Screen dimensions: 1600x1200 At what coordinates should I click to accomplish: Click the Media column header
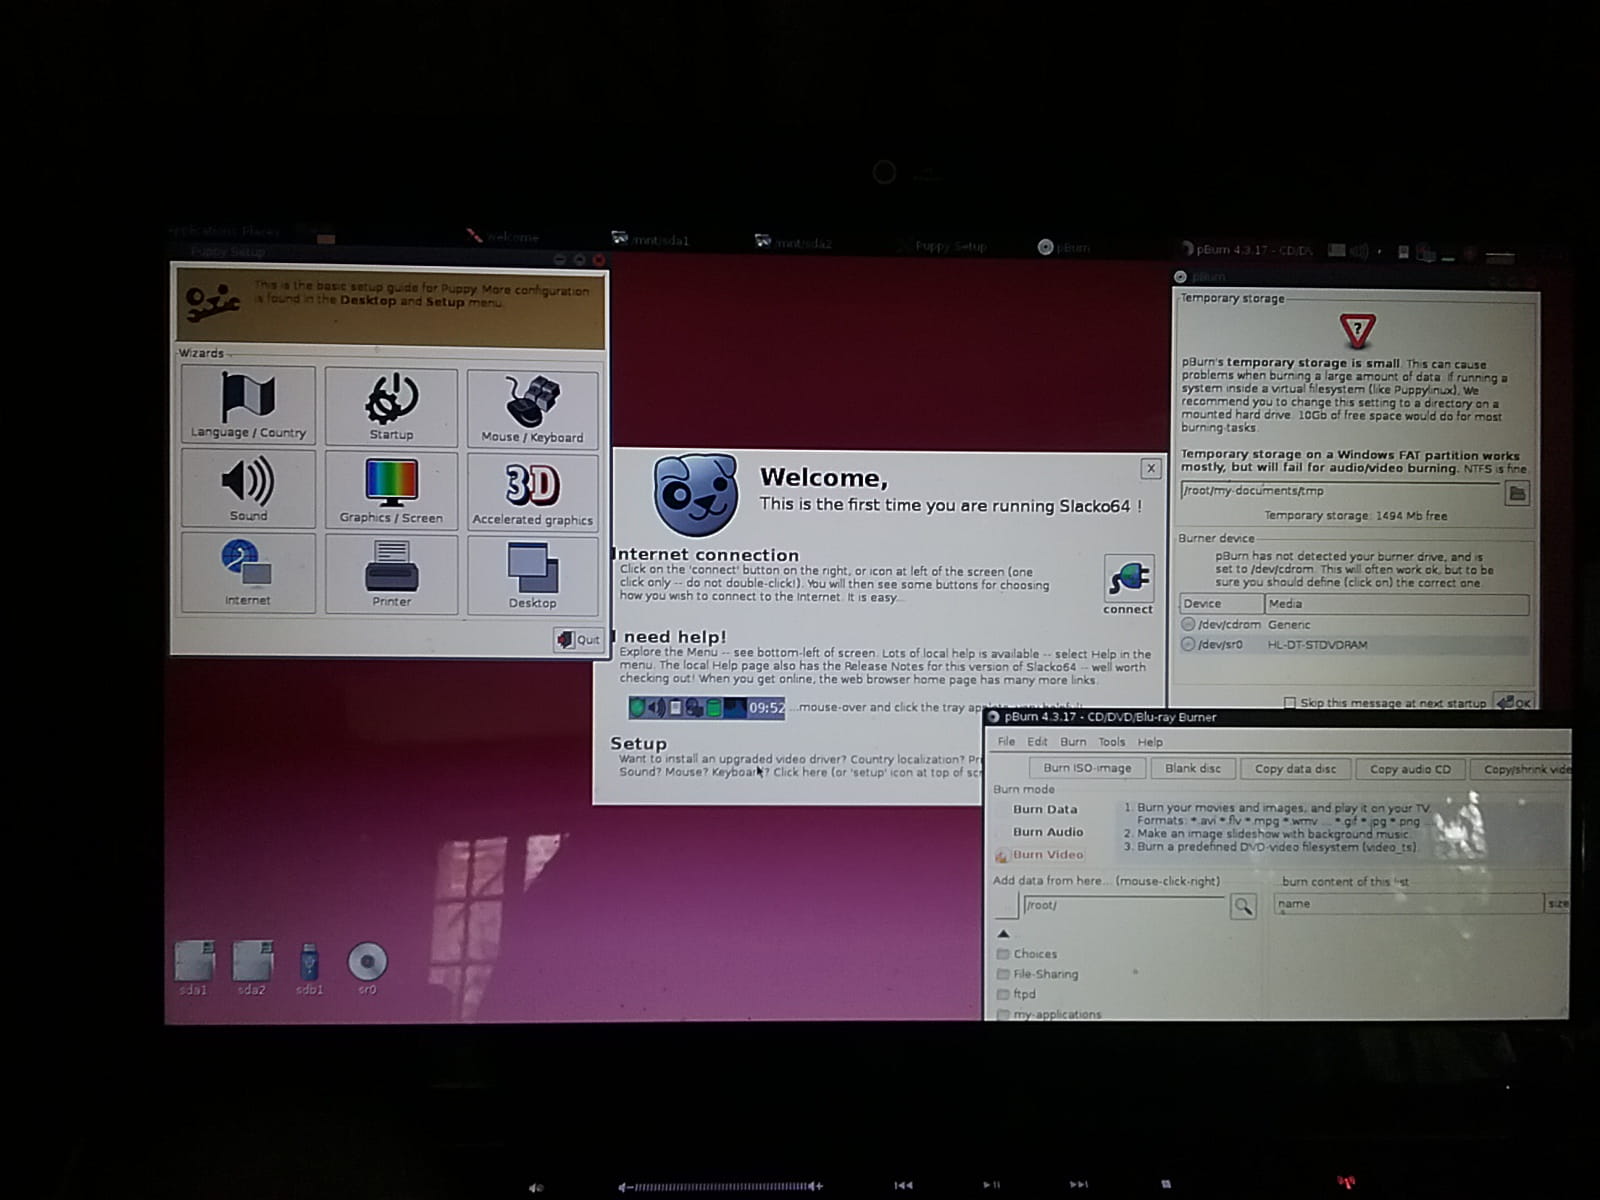click(x=1396, y=604)
